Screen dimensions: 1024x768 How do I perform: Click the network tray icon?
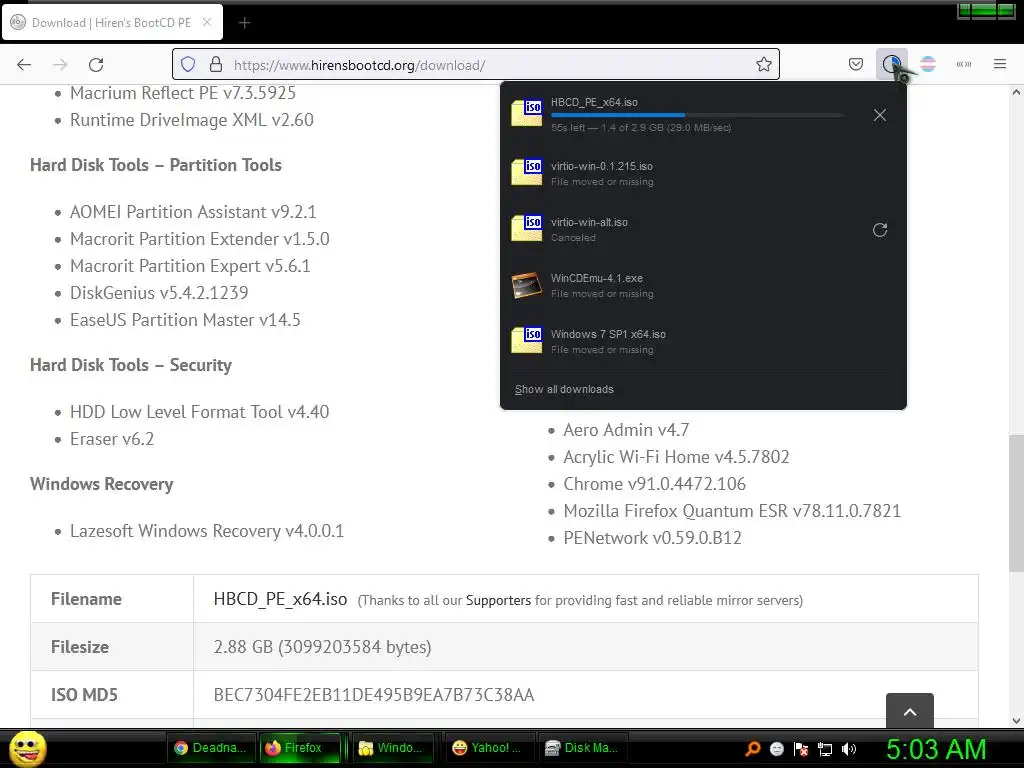(x=825, y=748)
